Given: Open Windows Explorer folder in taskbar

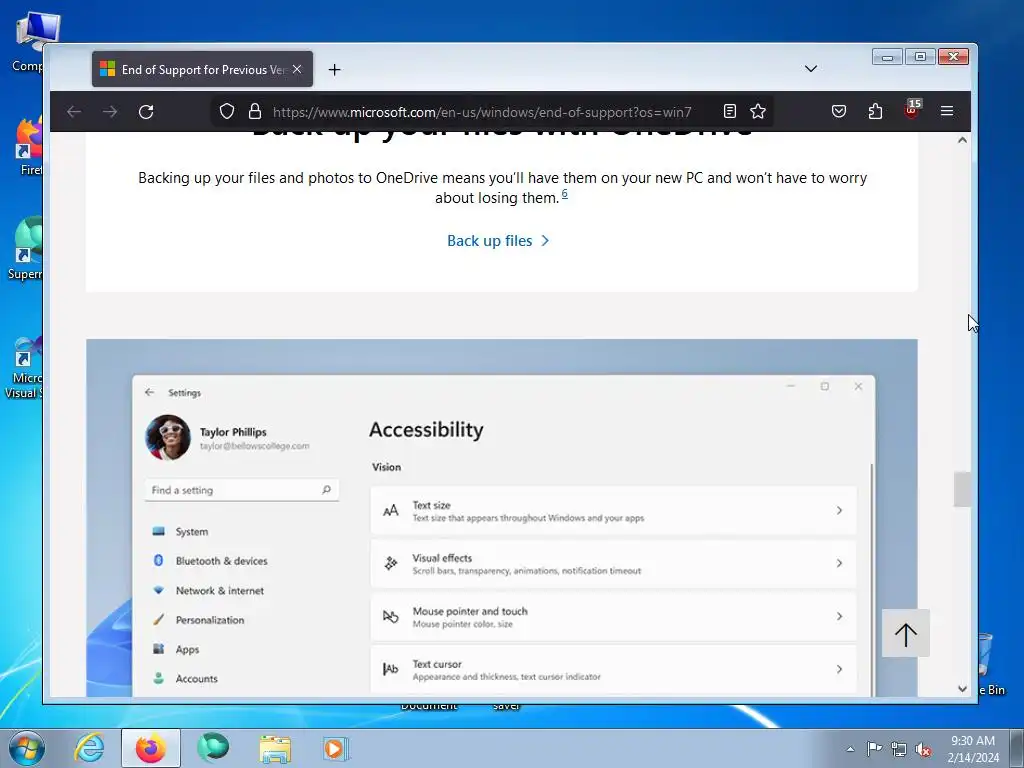Looking at the screenshot, I should (275, 748).
